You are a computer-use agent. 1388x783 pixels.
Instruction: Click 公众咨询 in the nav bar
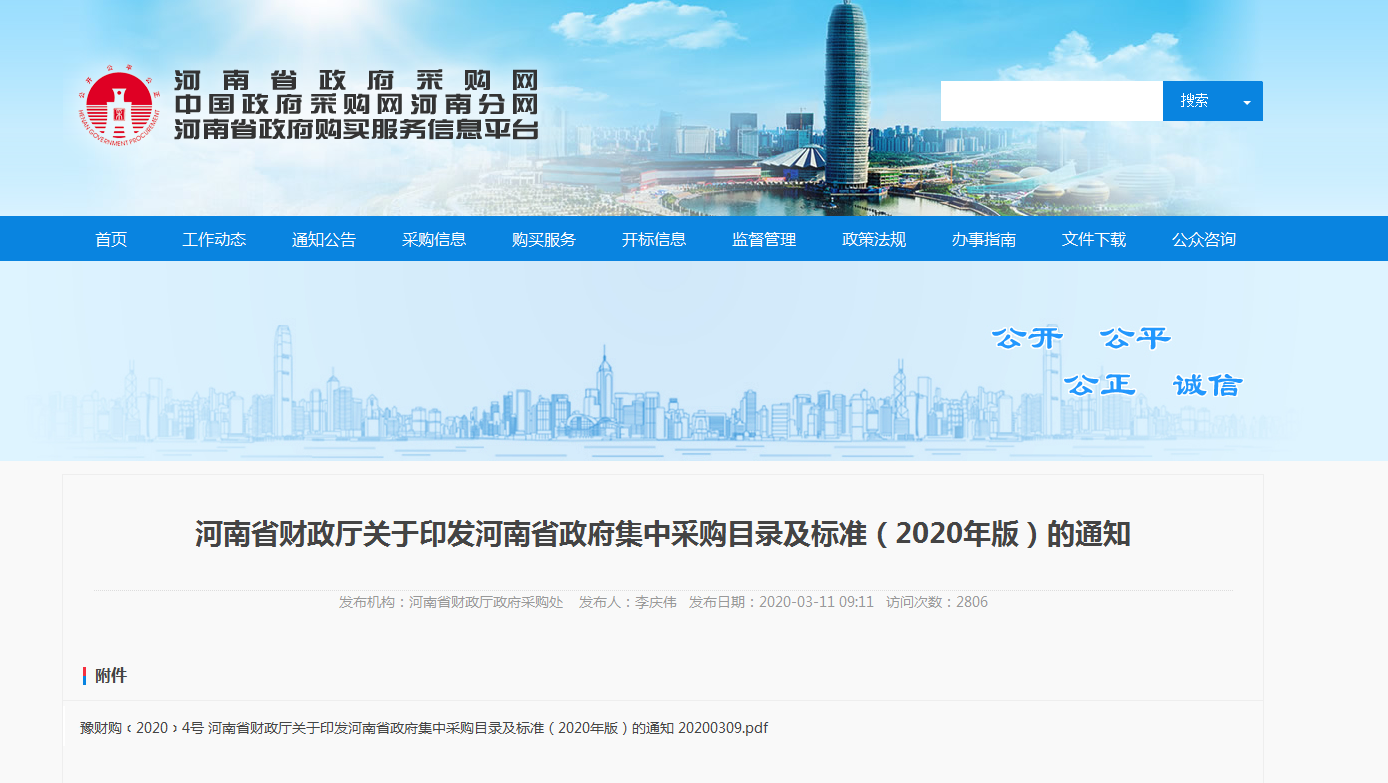pyautogui.click(x=1204, y=240)
